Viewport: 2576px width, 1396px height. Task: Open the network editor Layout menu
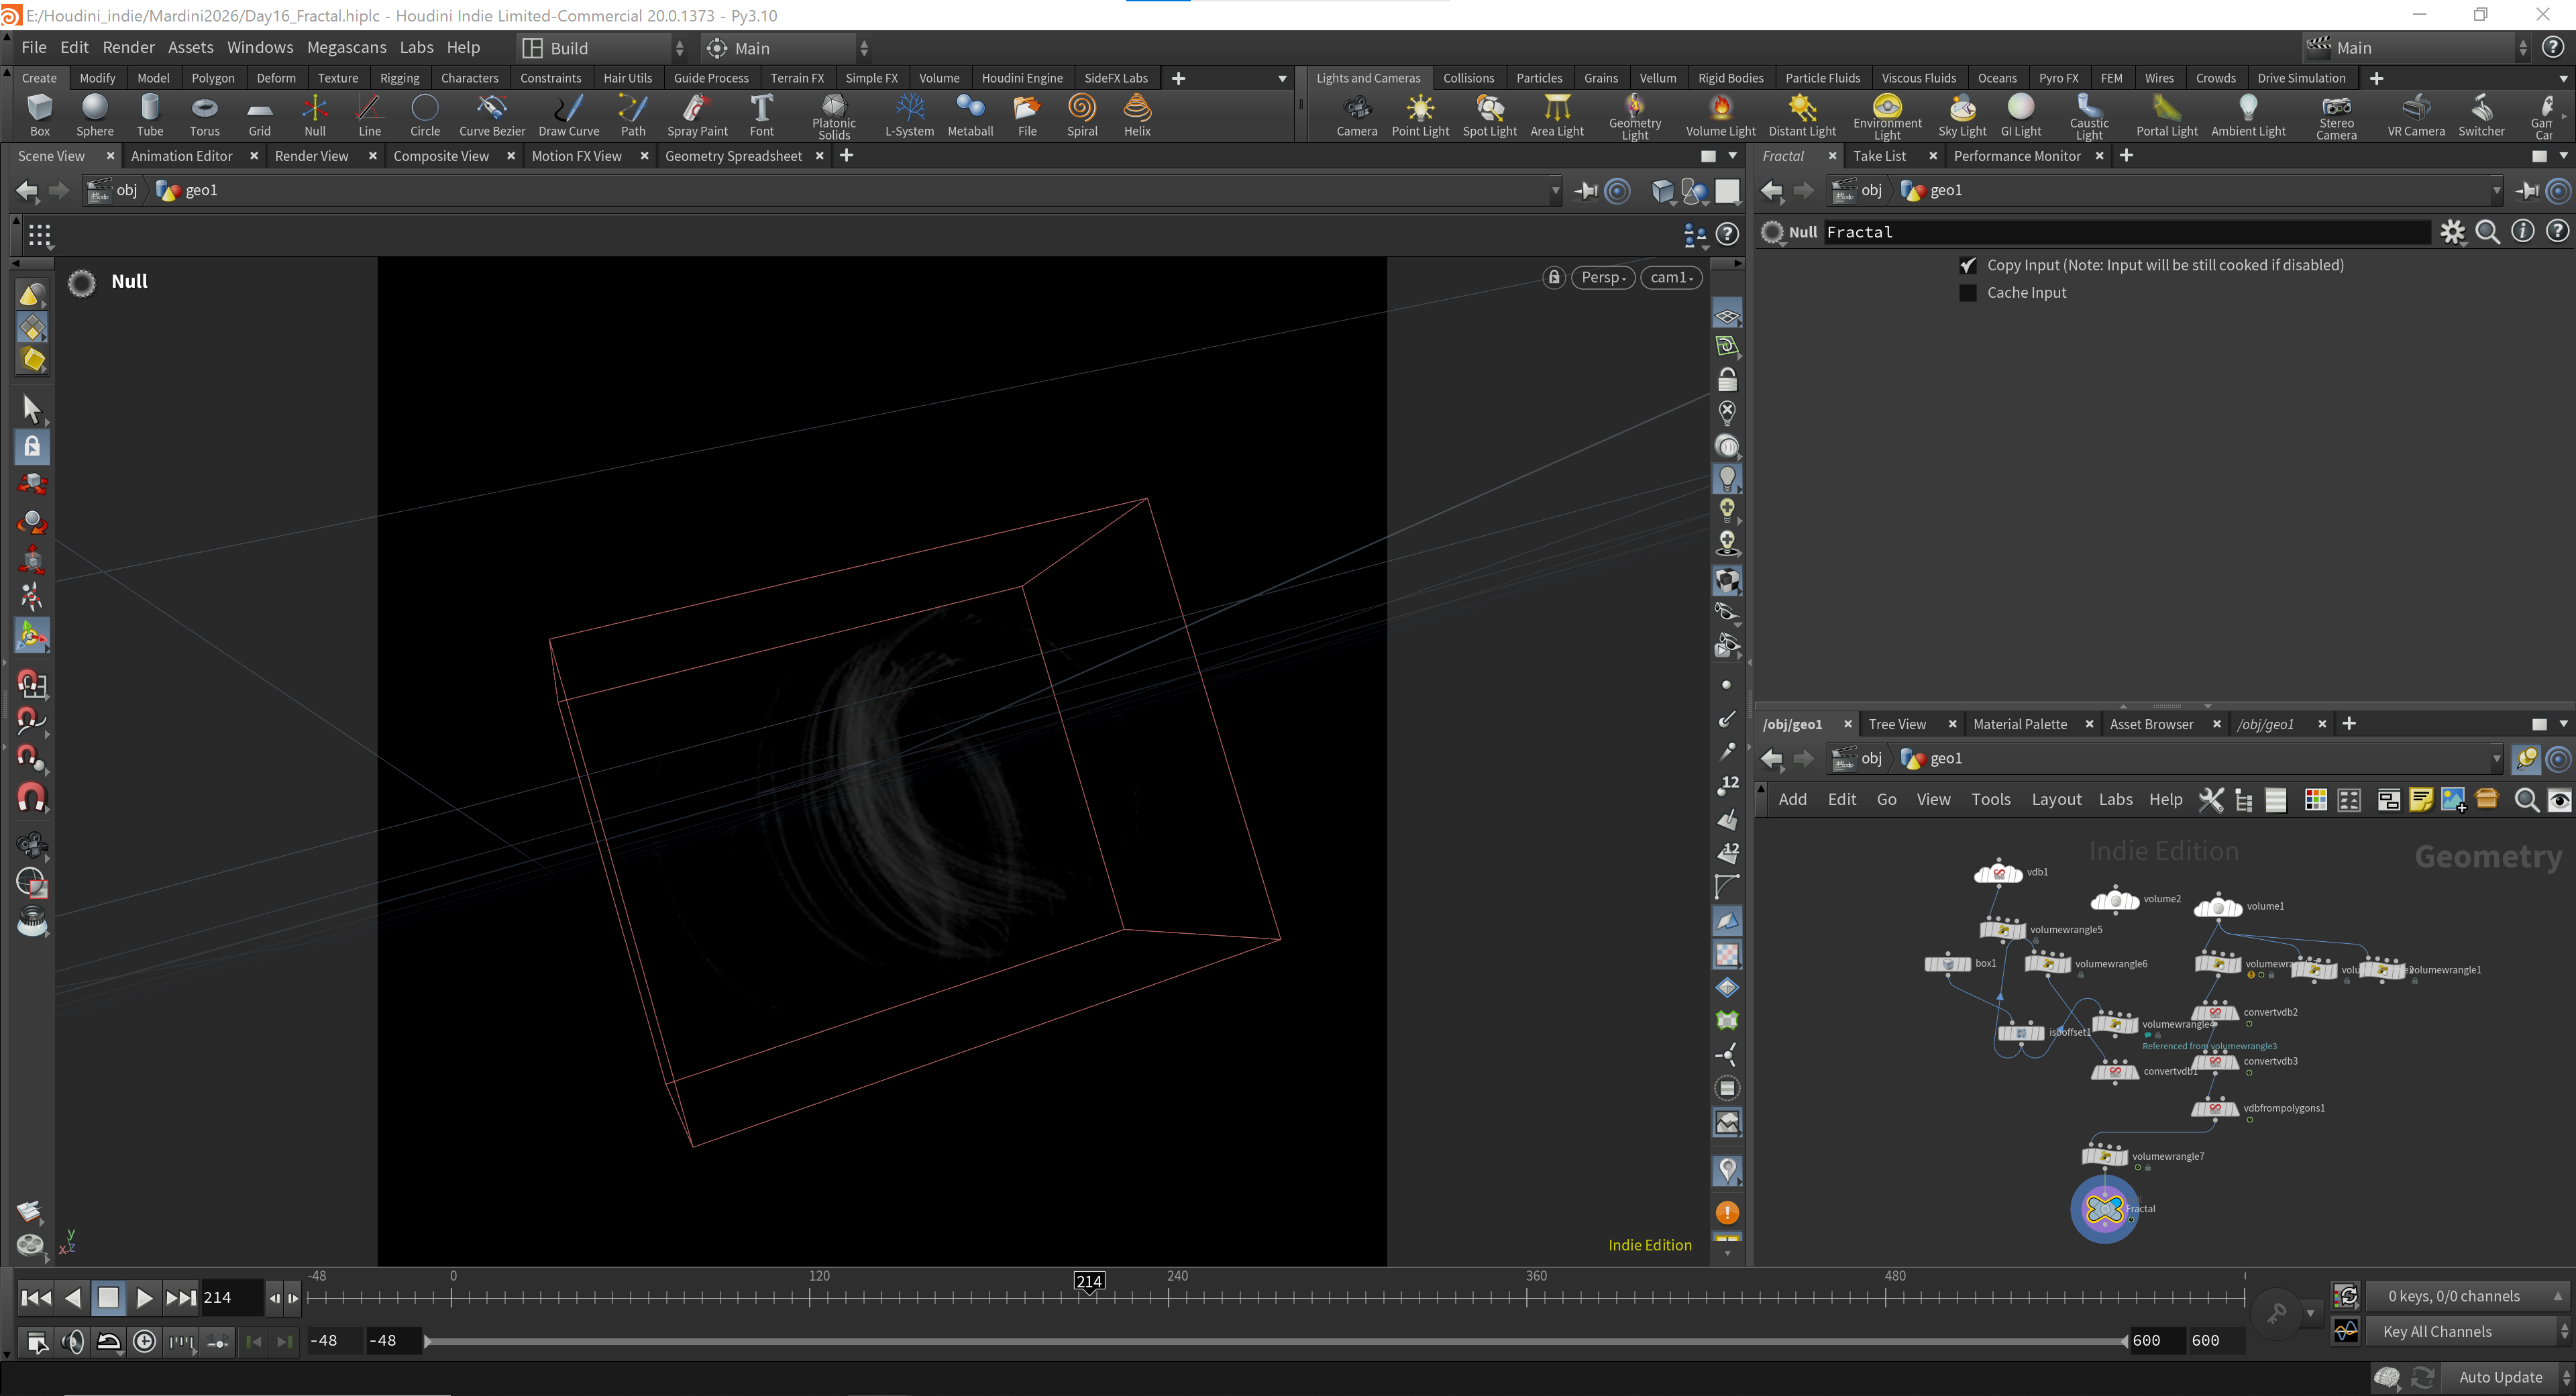tap(2056, 800)
